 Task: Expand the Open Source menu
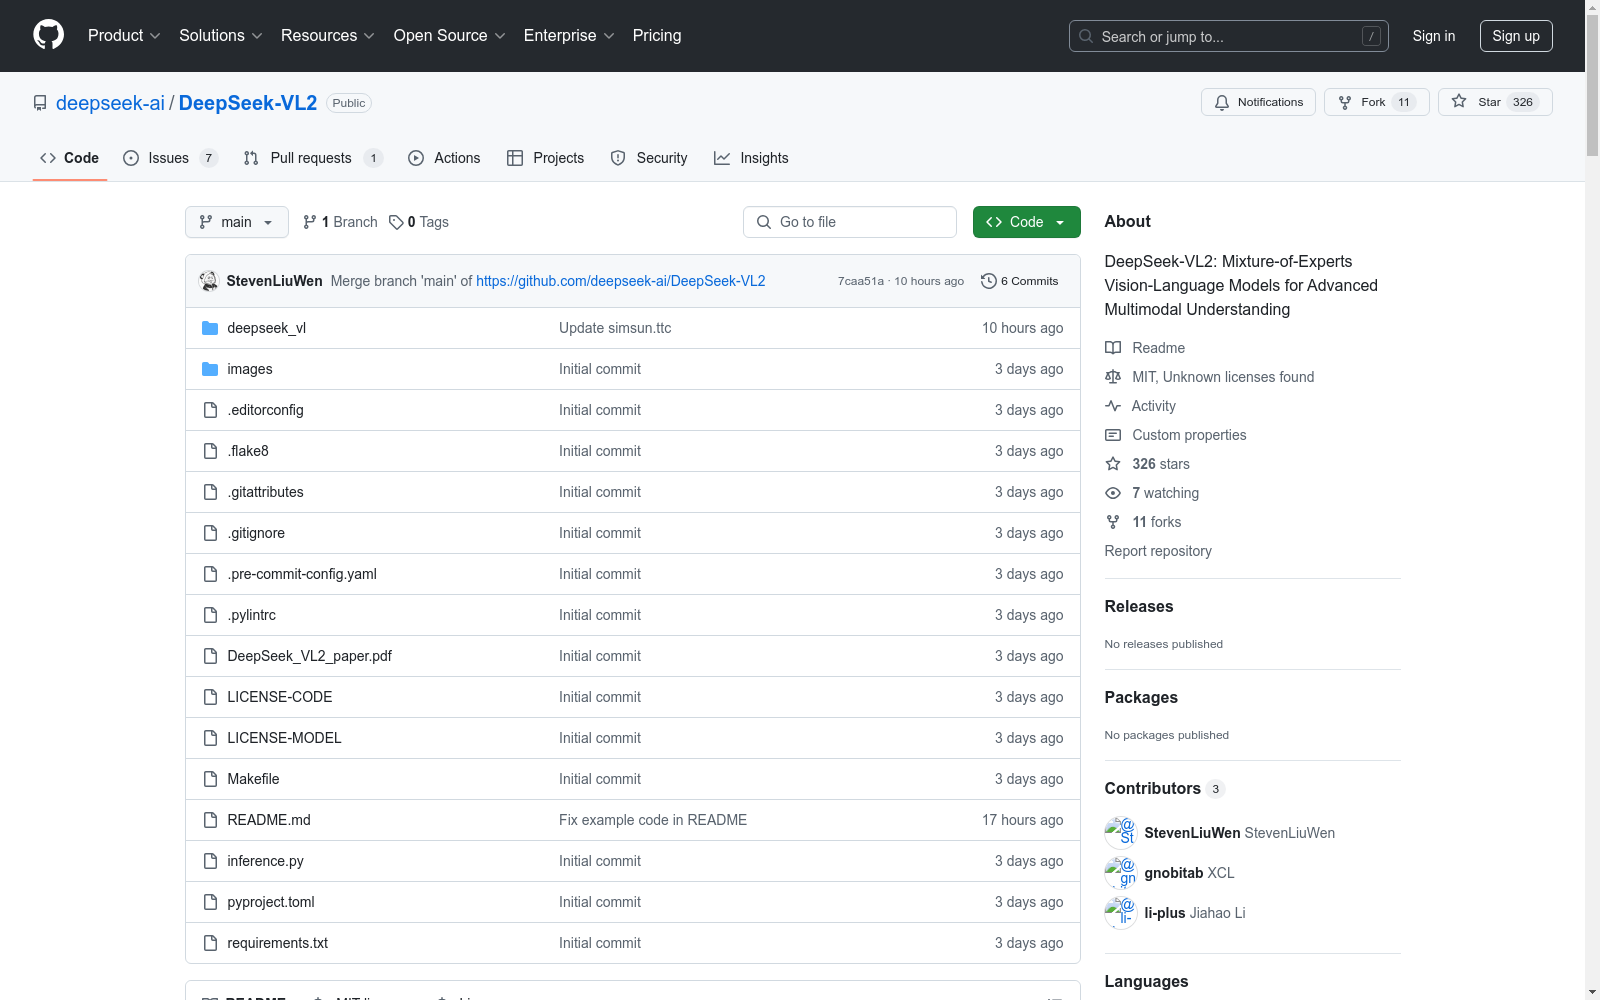450,35
